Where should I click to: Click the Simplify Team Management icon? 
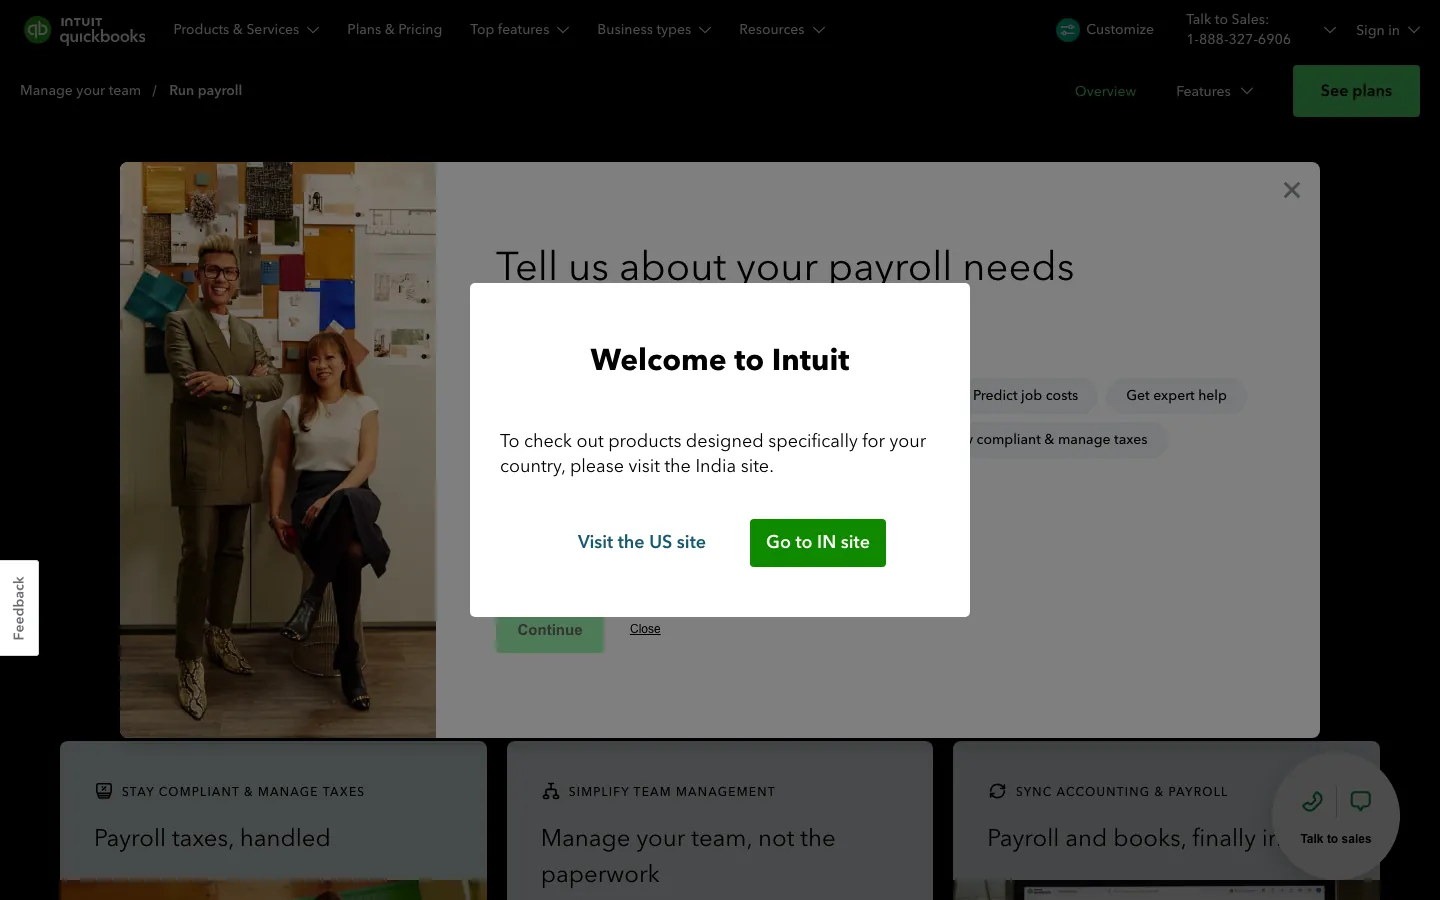[551, 791]
